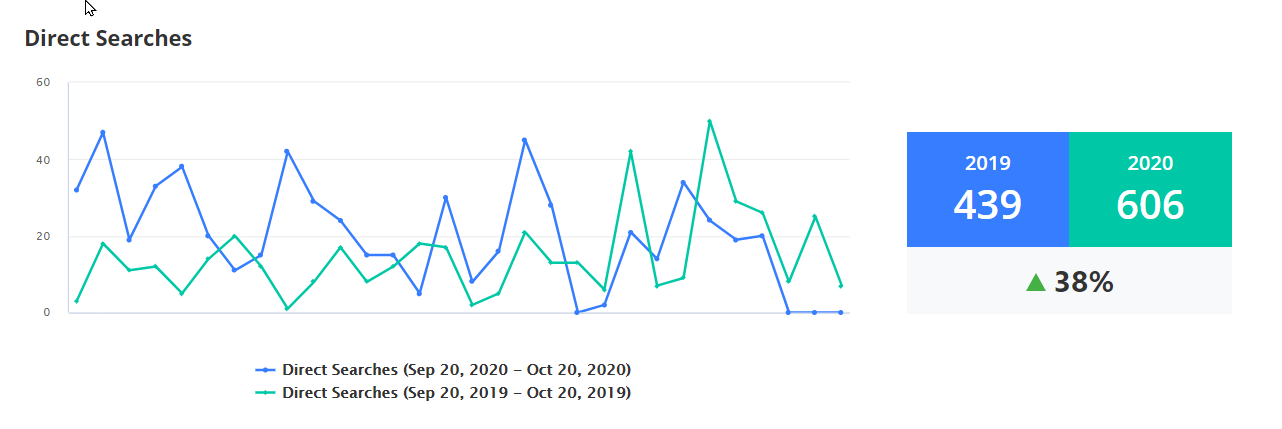Click the green 2020 summary card
Image resolution: width=1282 pixels, height=429 pixels.
(1150, 189)
